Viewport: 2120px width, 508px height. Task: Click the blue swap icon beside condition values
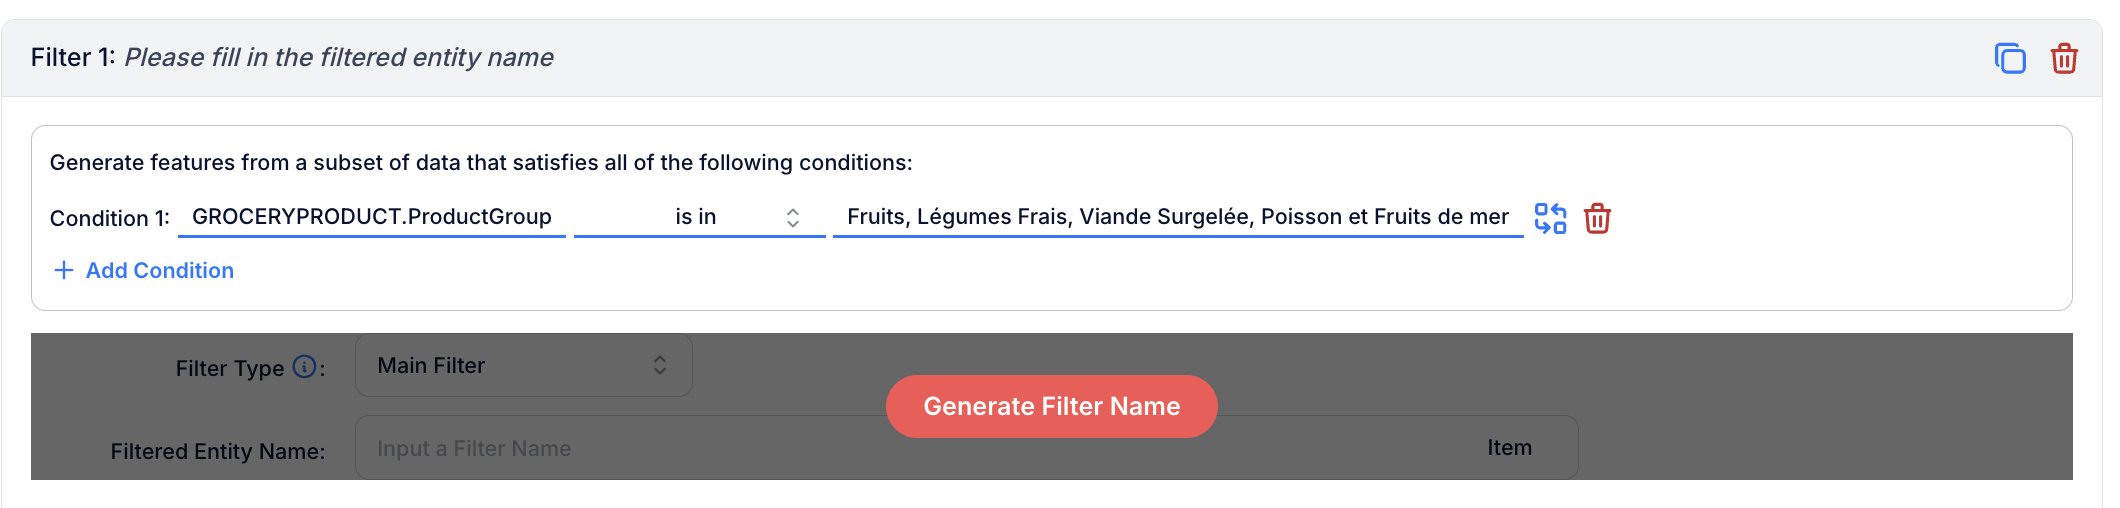pyautogui.click(x=1550, y=218)
